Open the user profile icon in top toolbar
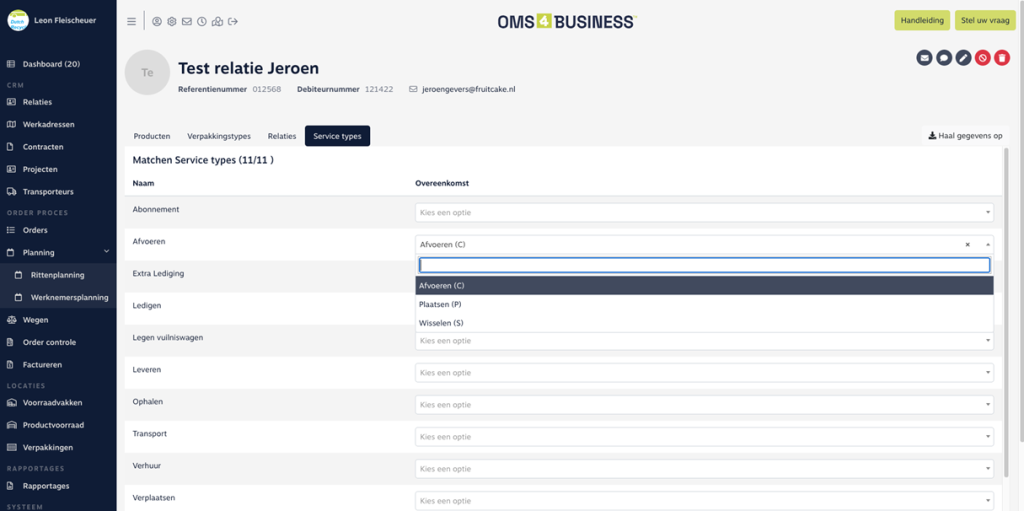Viewport: 1024px width, 511px height. 157,21
